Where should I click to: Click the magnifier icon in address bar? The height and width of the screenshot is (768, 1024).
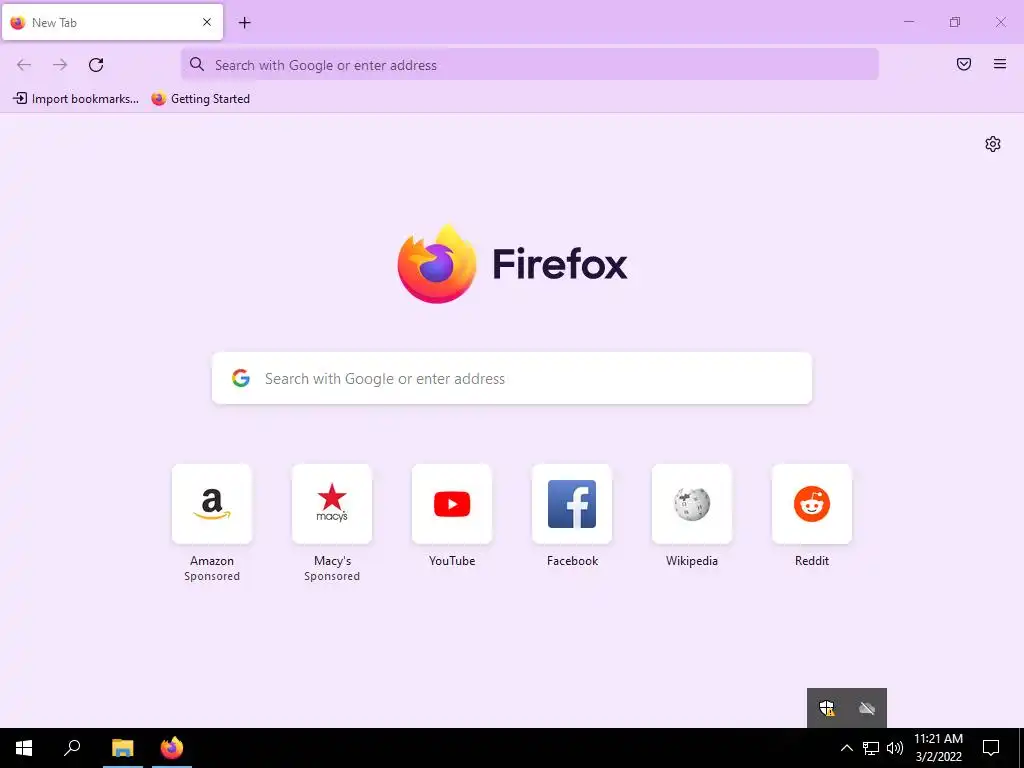[x=197, y=64]
